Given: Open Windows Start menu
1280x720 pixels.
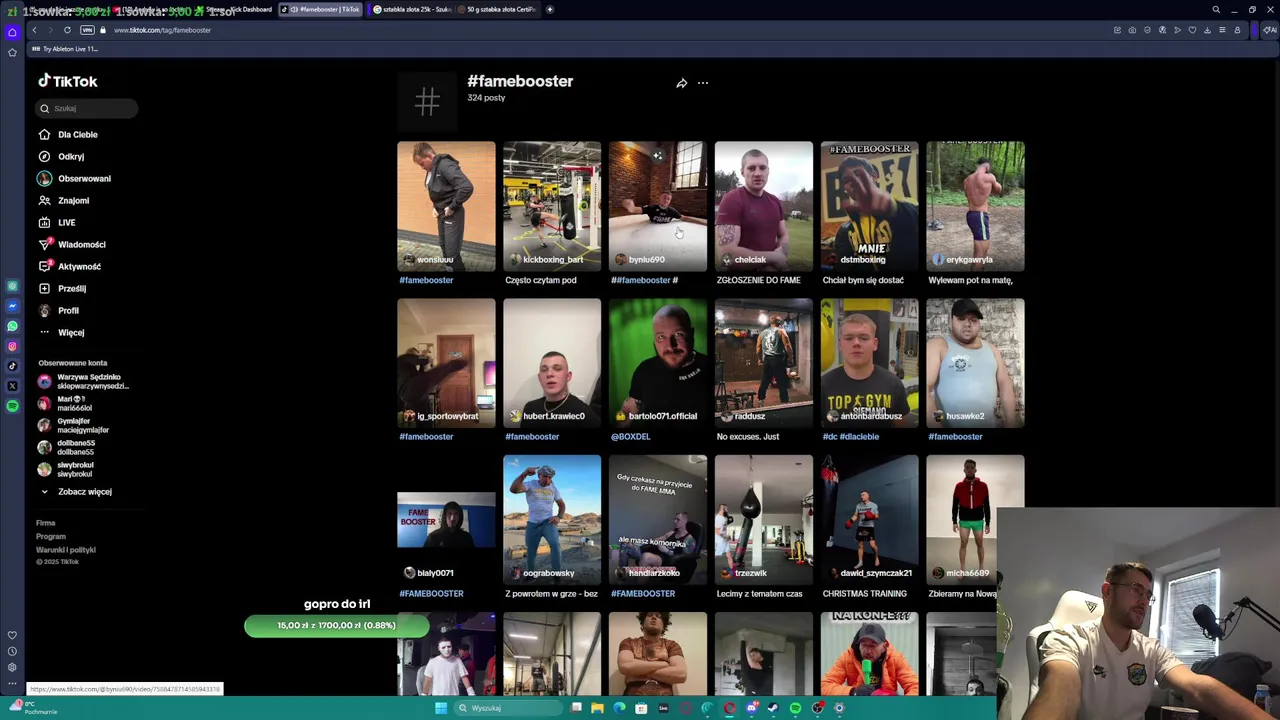Looking at the screenshot, I should (441, 708).
